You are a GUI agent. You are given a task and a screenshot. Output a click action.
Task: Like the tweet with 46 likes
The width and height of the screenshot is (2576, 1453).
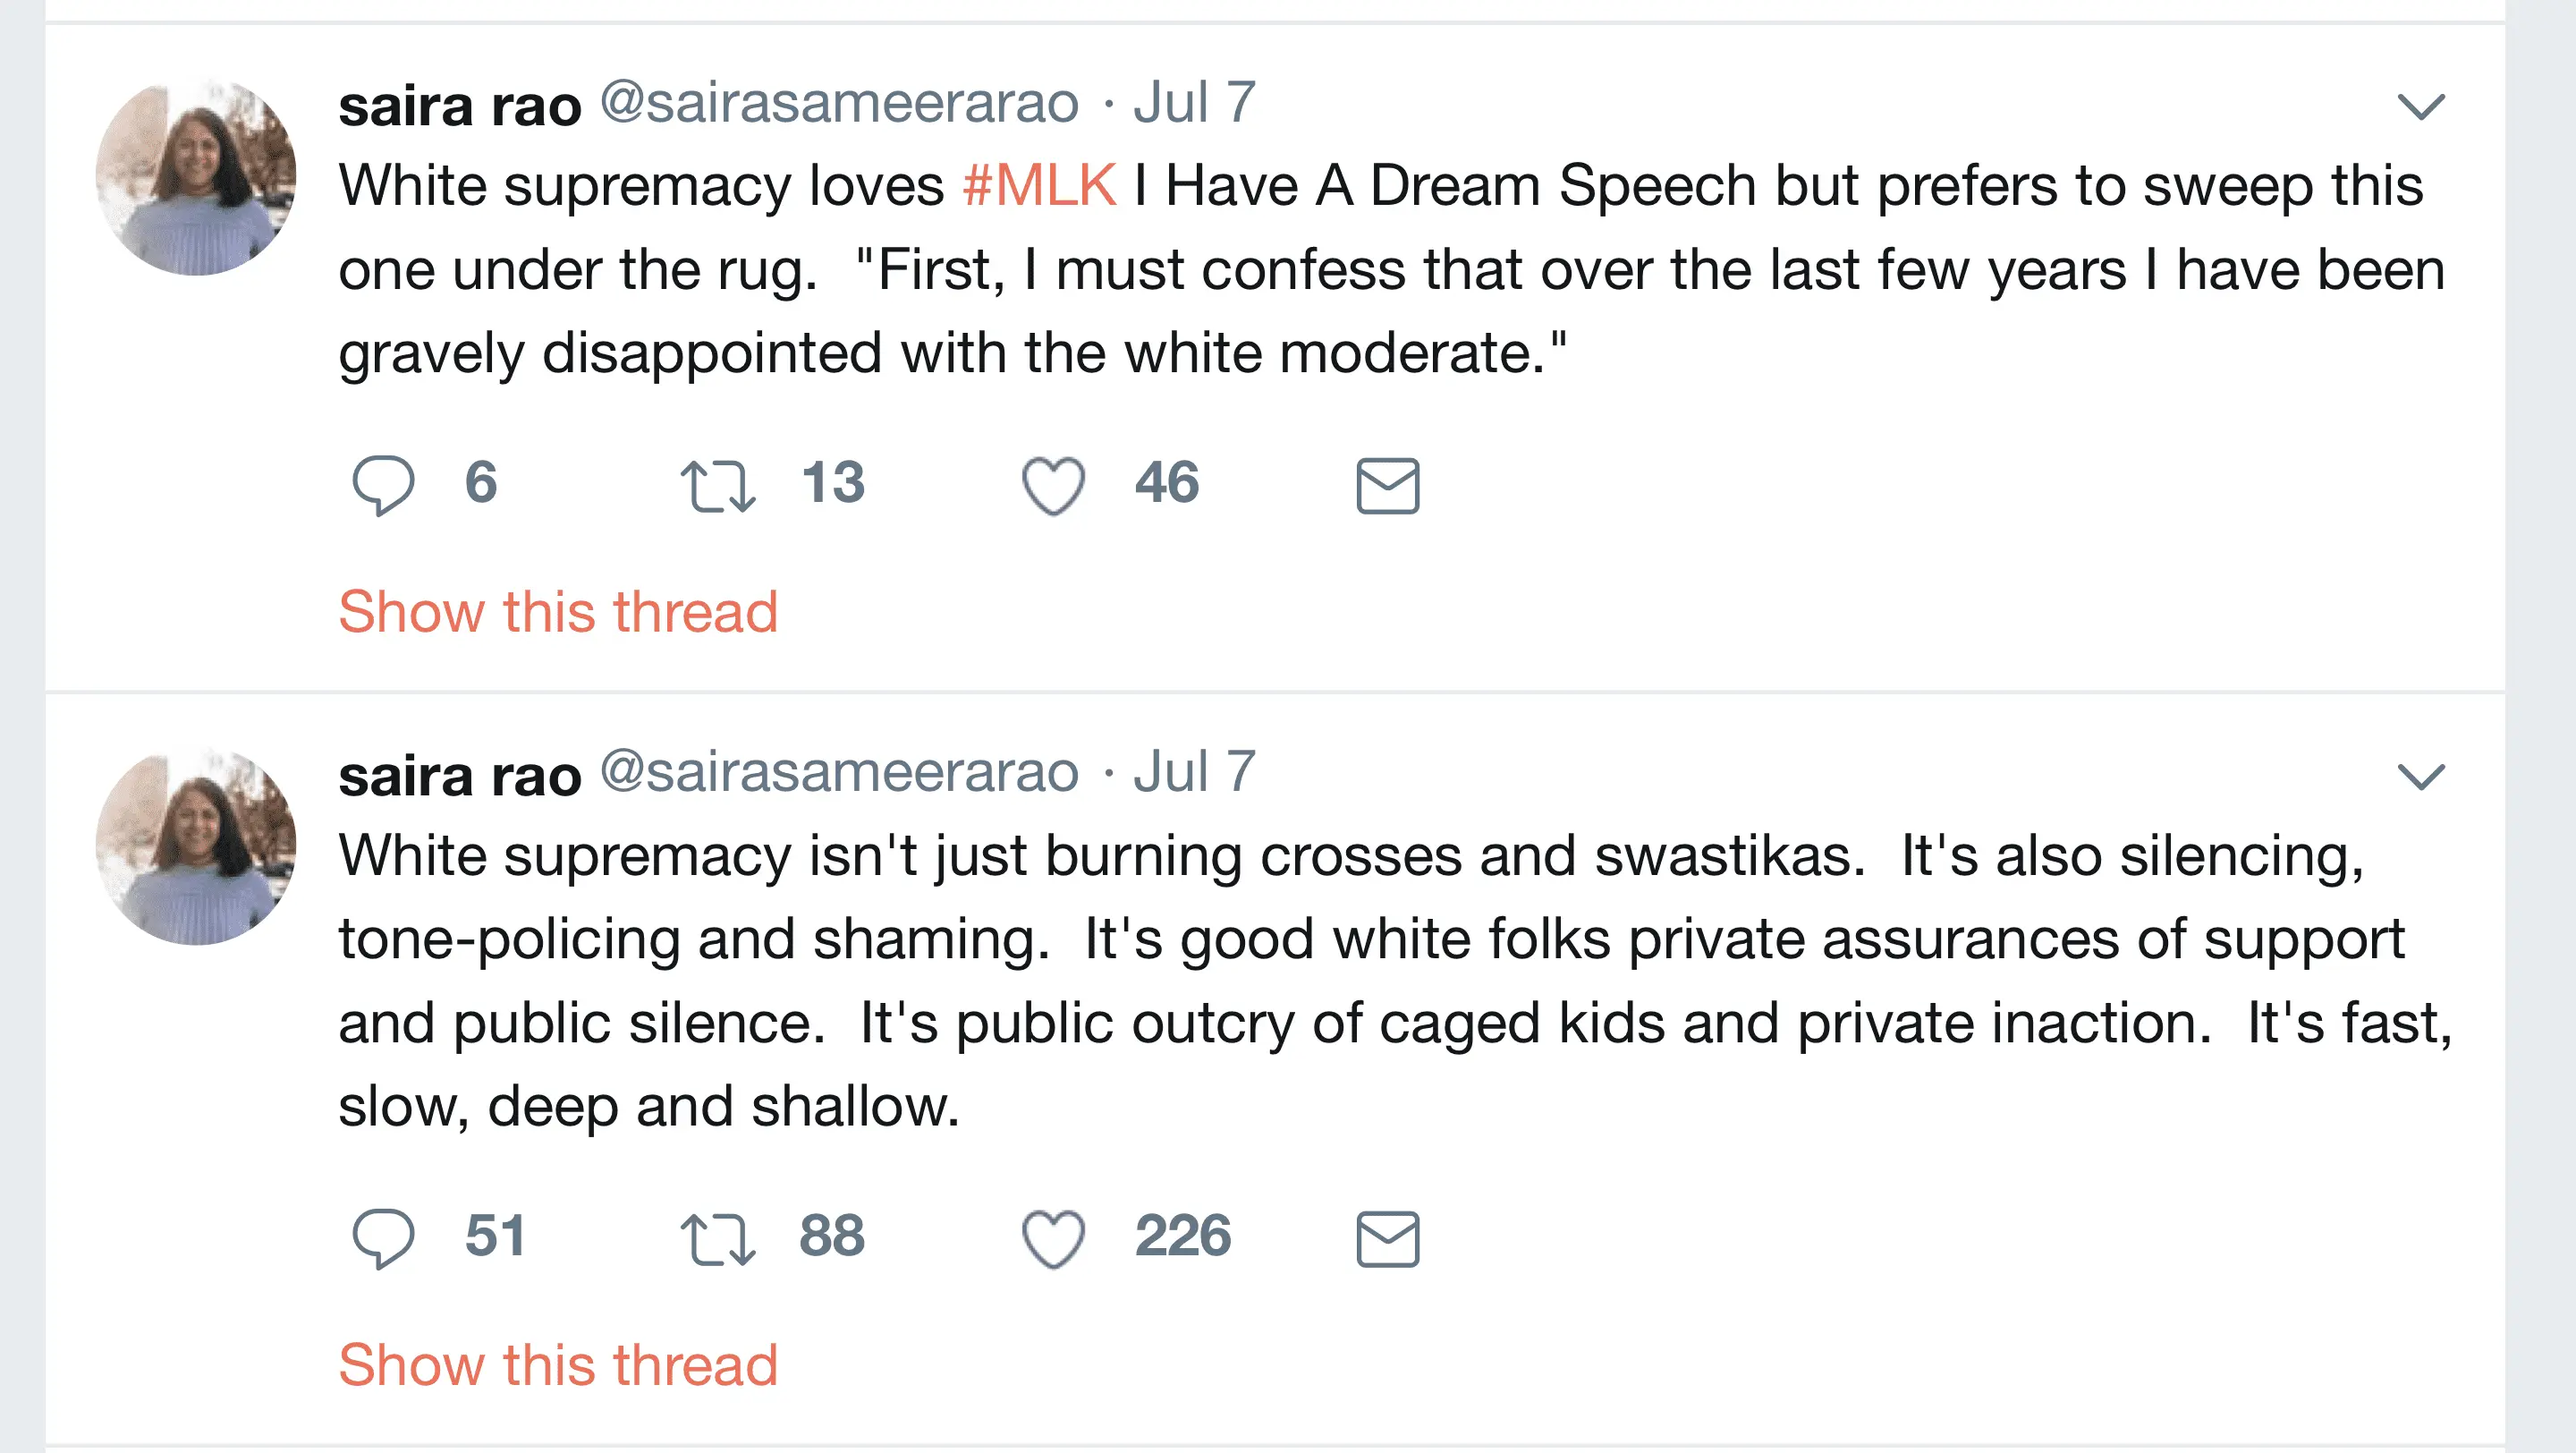tap(1053, 485)
